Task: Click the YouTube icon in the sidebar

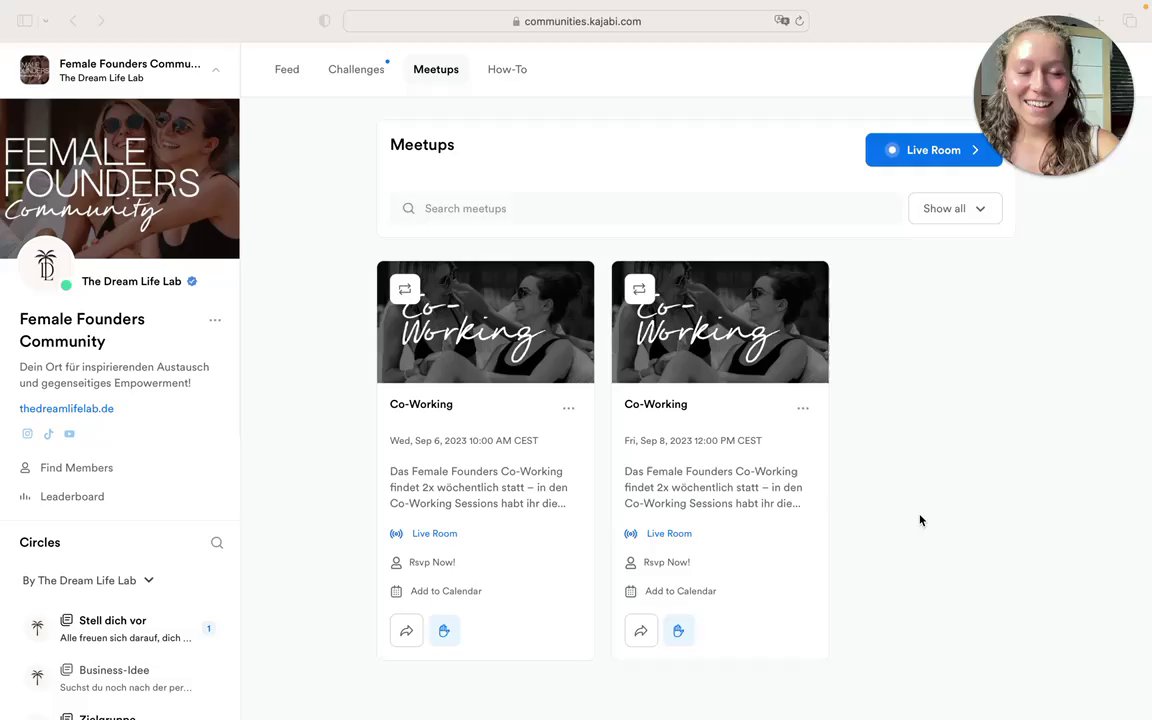Action: point(69,434)
